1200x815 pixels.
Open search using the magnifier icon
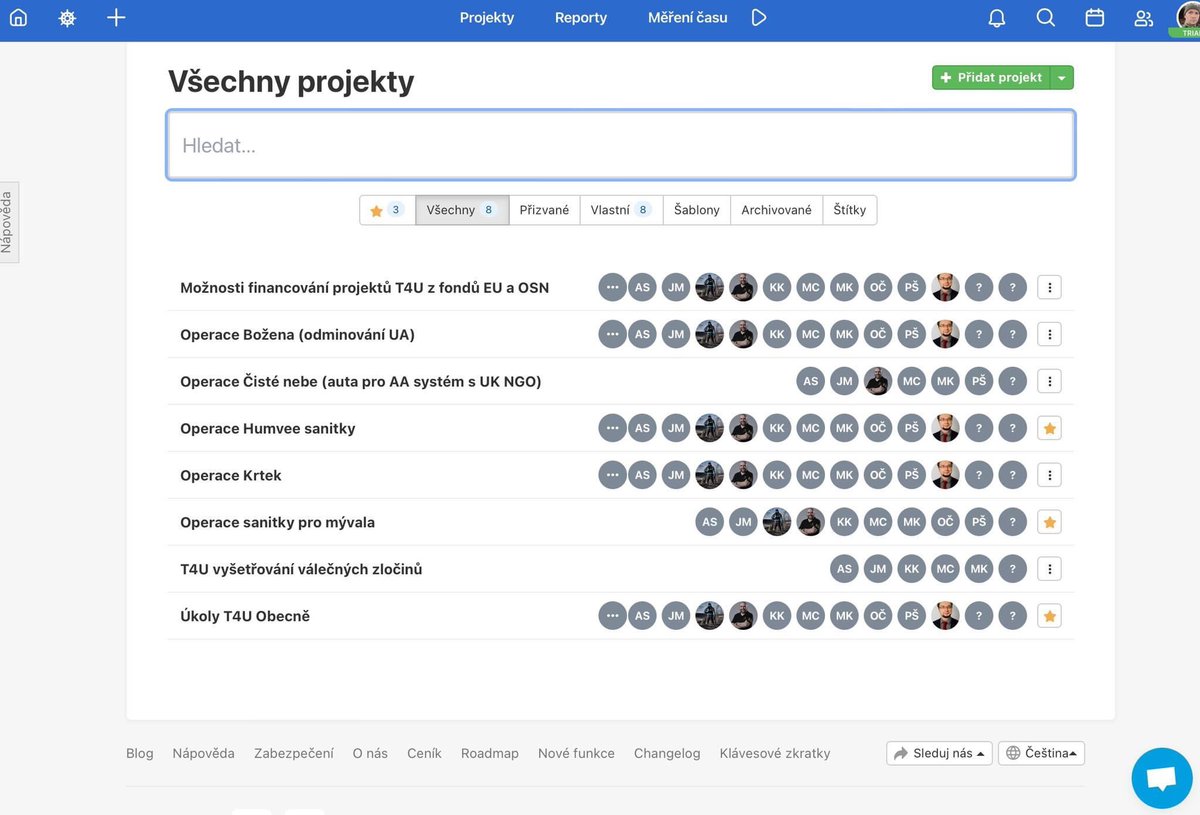tap(1045, 17)
